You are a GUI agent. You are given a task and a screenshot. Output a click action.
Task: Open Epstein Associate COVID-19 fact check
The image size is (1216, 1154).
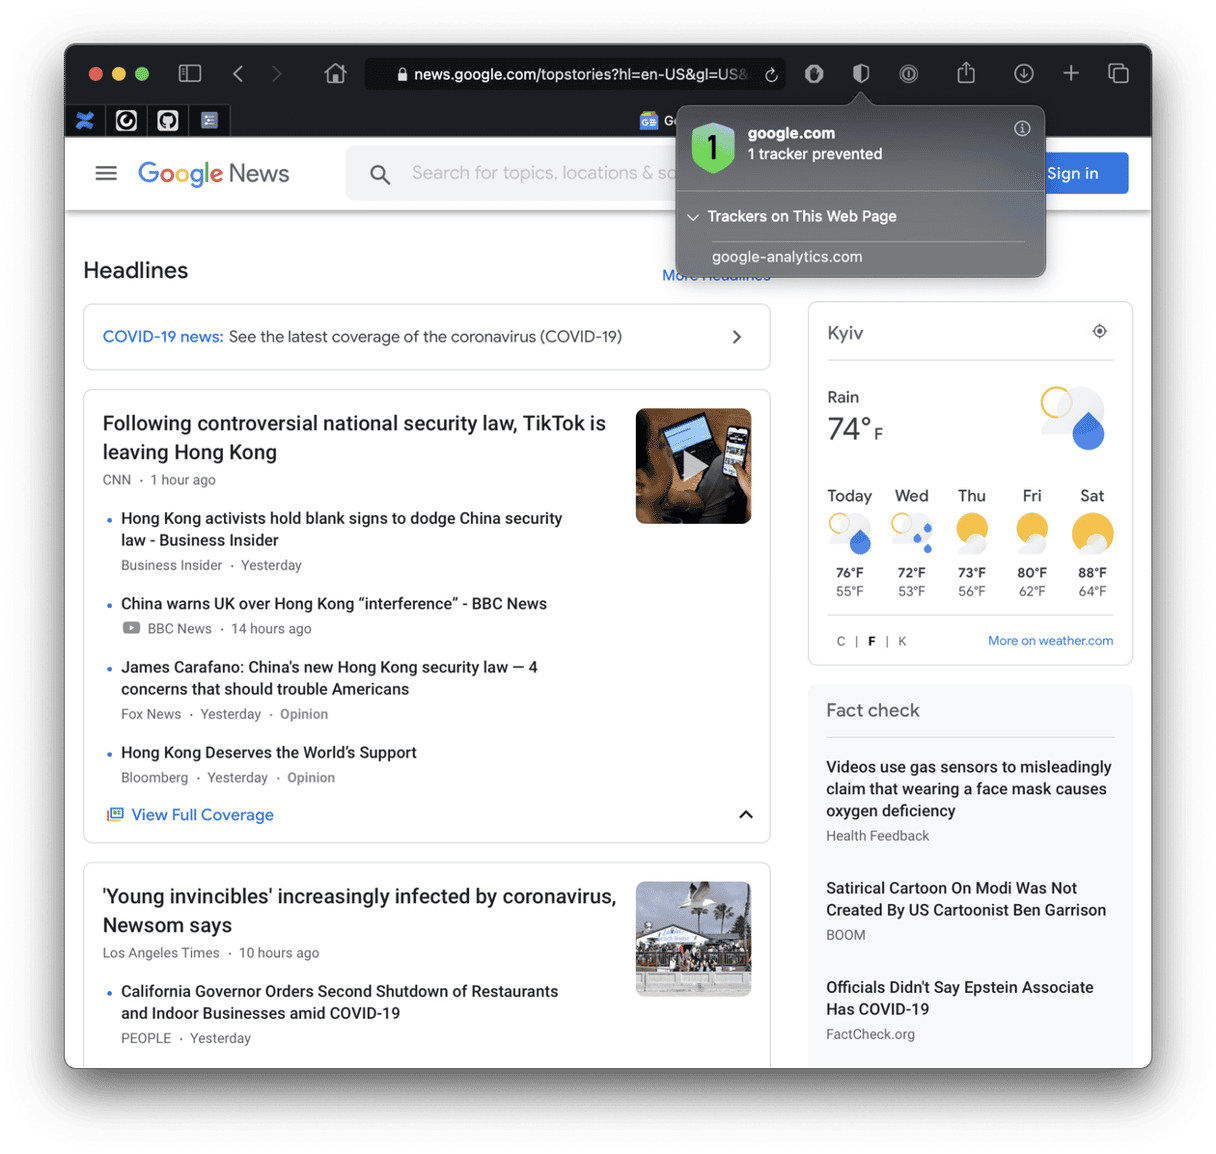coord(960,998)
